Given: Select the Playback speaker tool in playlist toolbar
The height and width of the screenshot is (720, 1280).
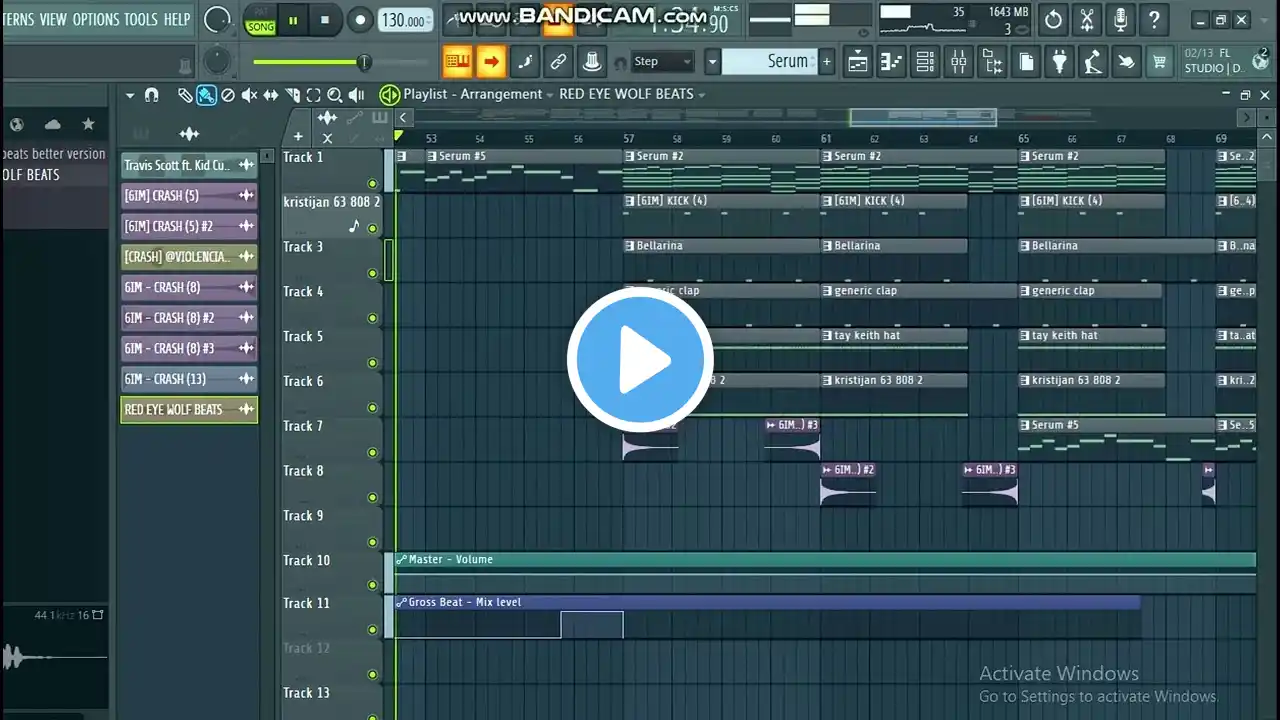Looking at the screenshot, I should coord(356,95).
